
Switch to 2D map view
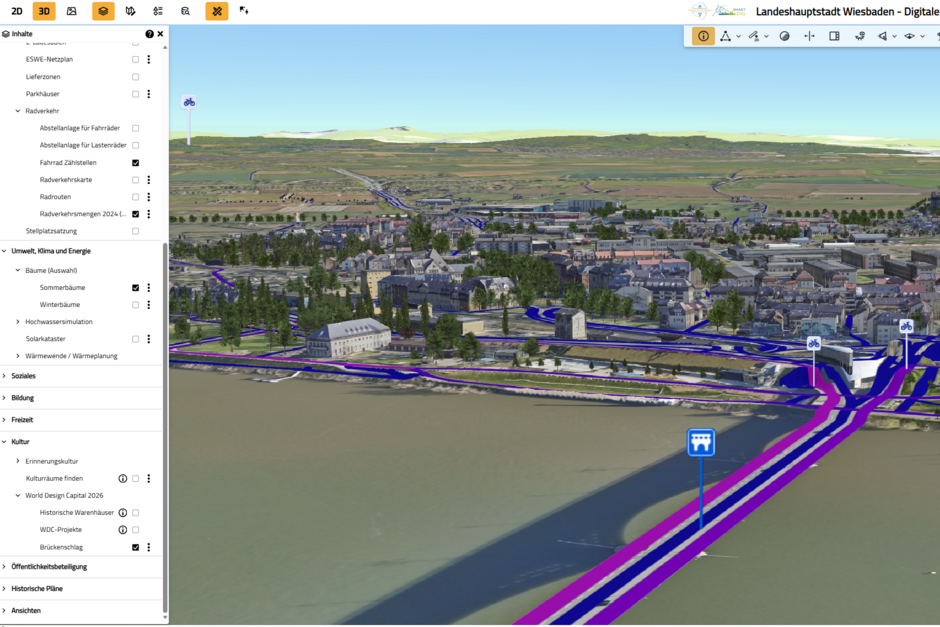[17, 11]
